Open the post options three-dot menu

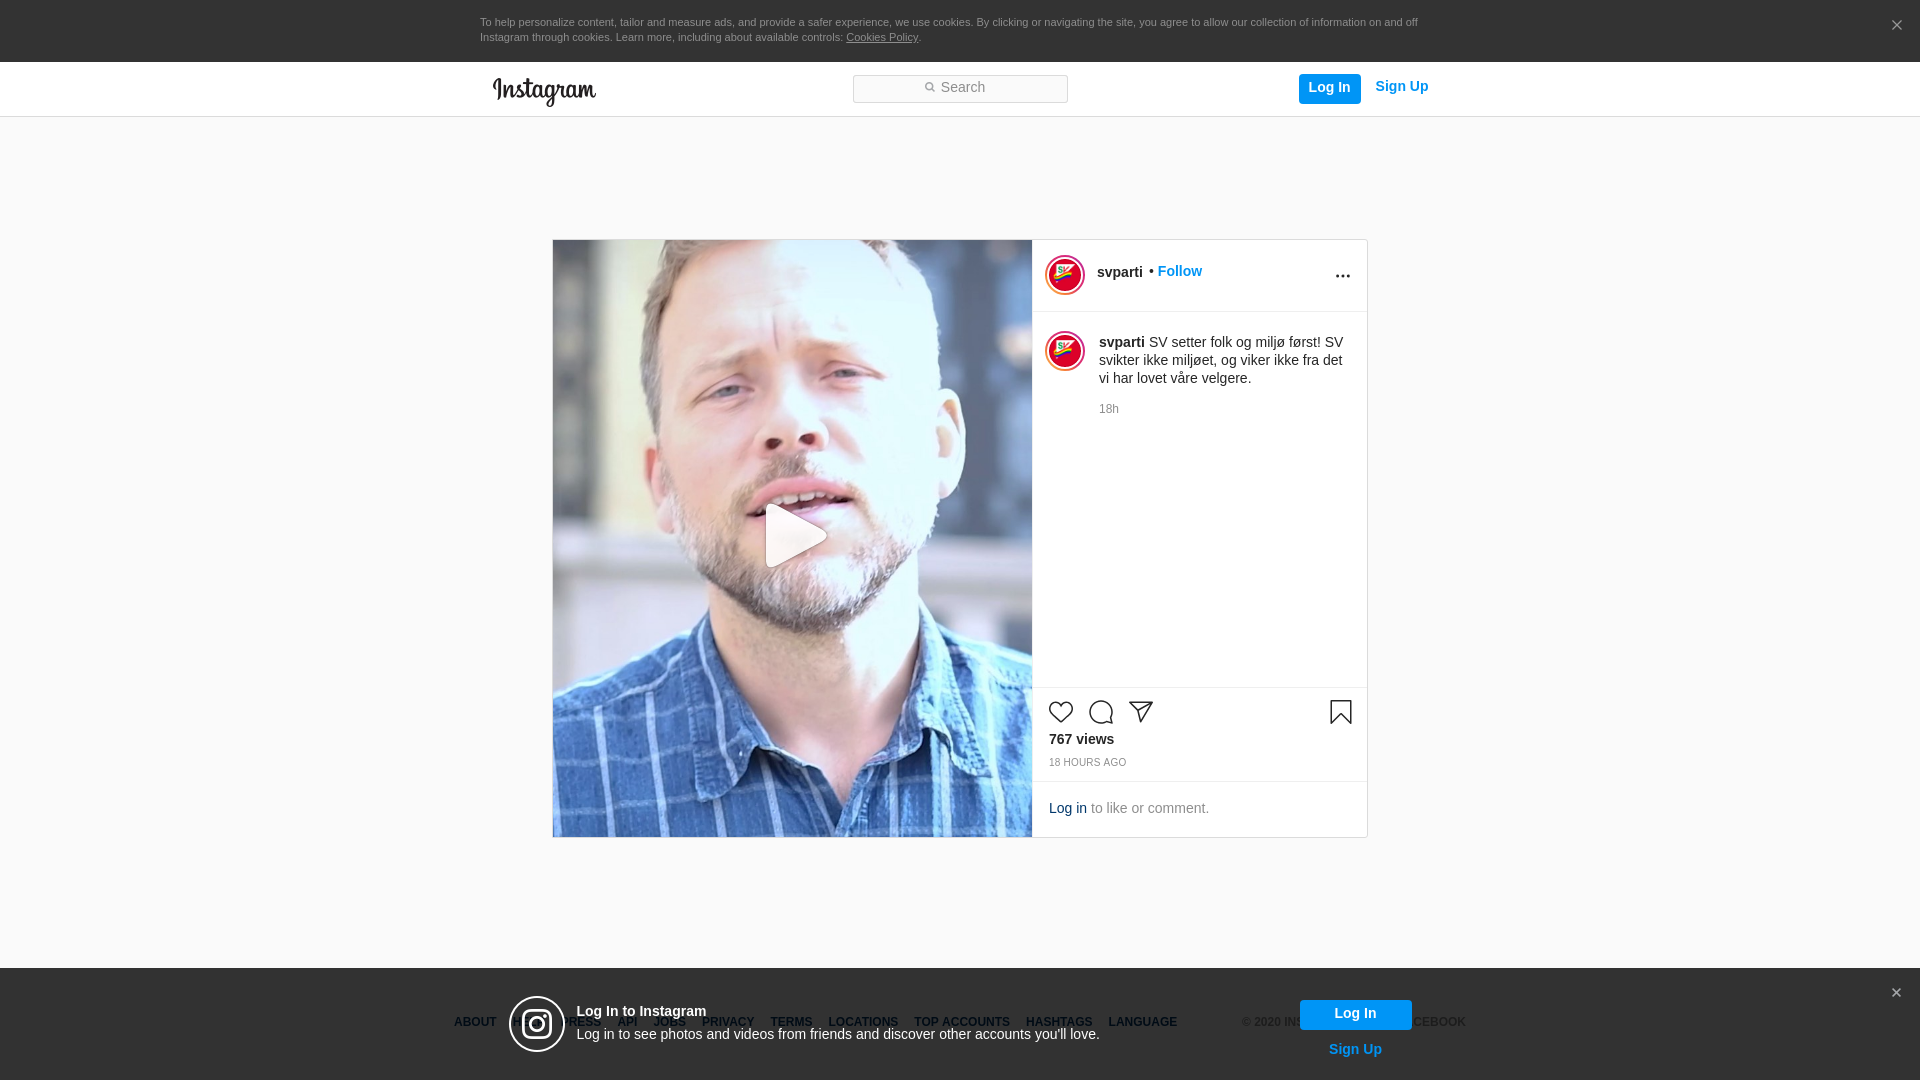coord(1342,276)
